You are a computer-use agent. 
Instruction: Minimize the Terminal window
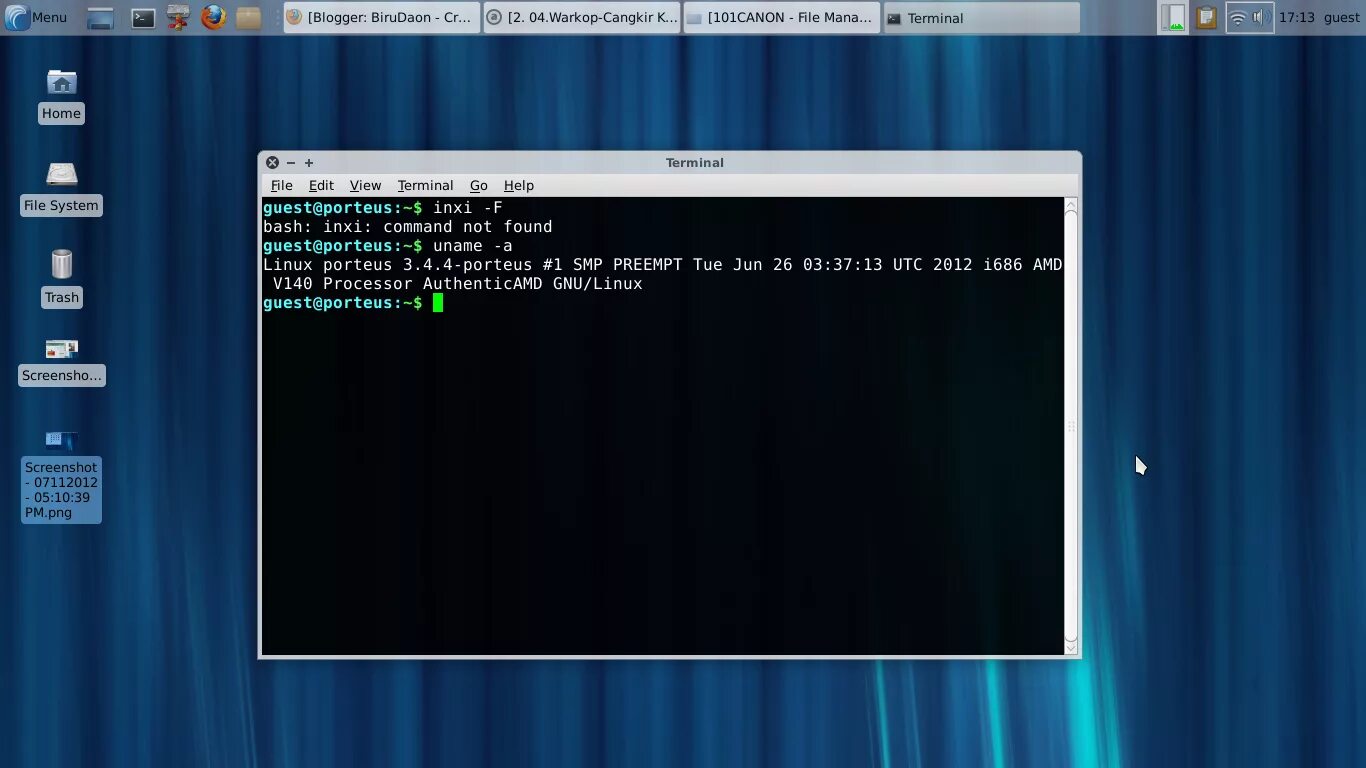(291, 163)
